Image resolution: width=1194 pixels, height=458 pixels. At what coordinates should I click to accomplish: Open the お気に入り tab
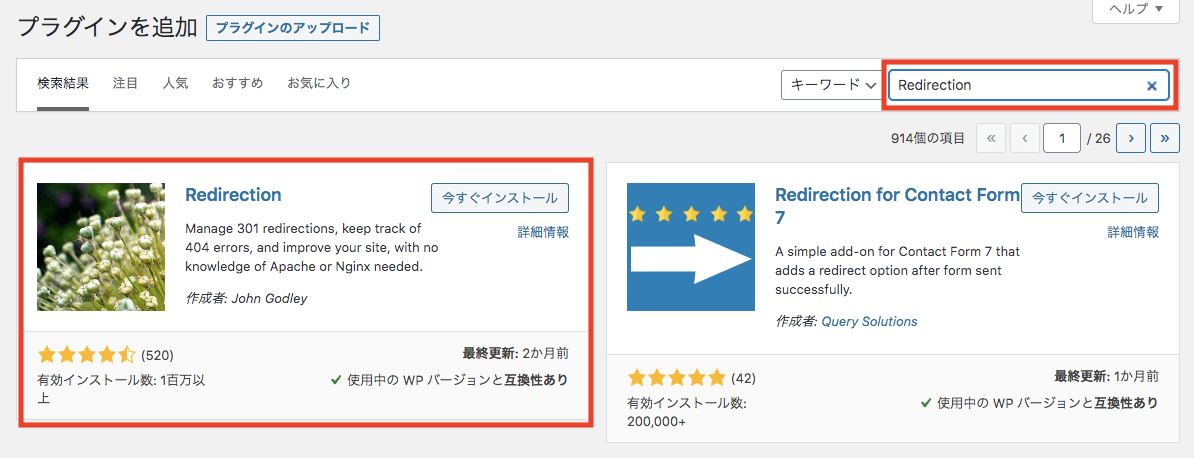tap(319, 84)
